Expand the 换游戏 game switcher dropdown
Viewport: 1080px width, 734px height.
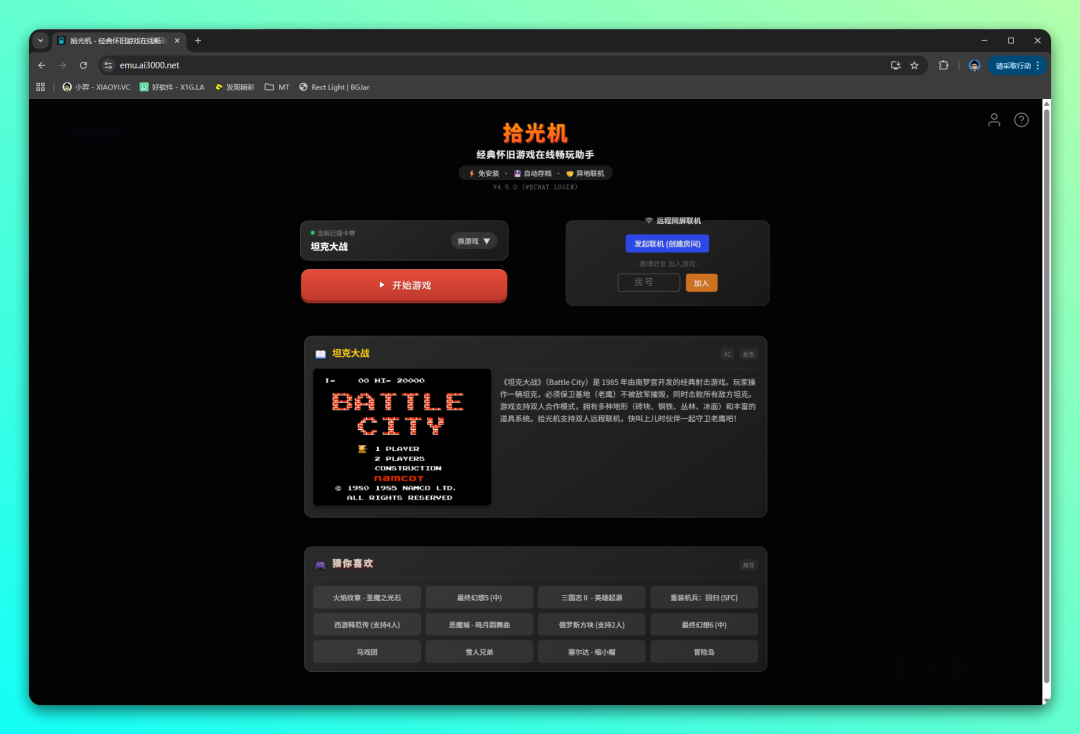pyautogui.click(x=474, y=241)
